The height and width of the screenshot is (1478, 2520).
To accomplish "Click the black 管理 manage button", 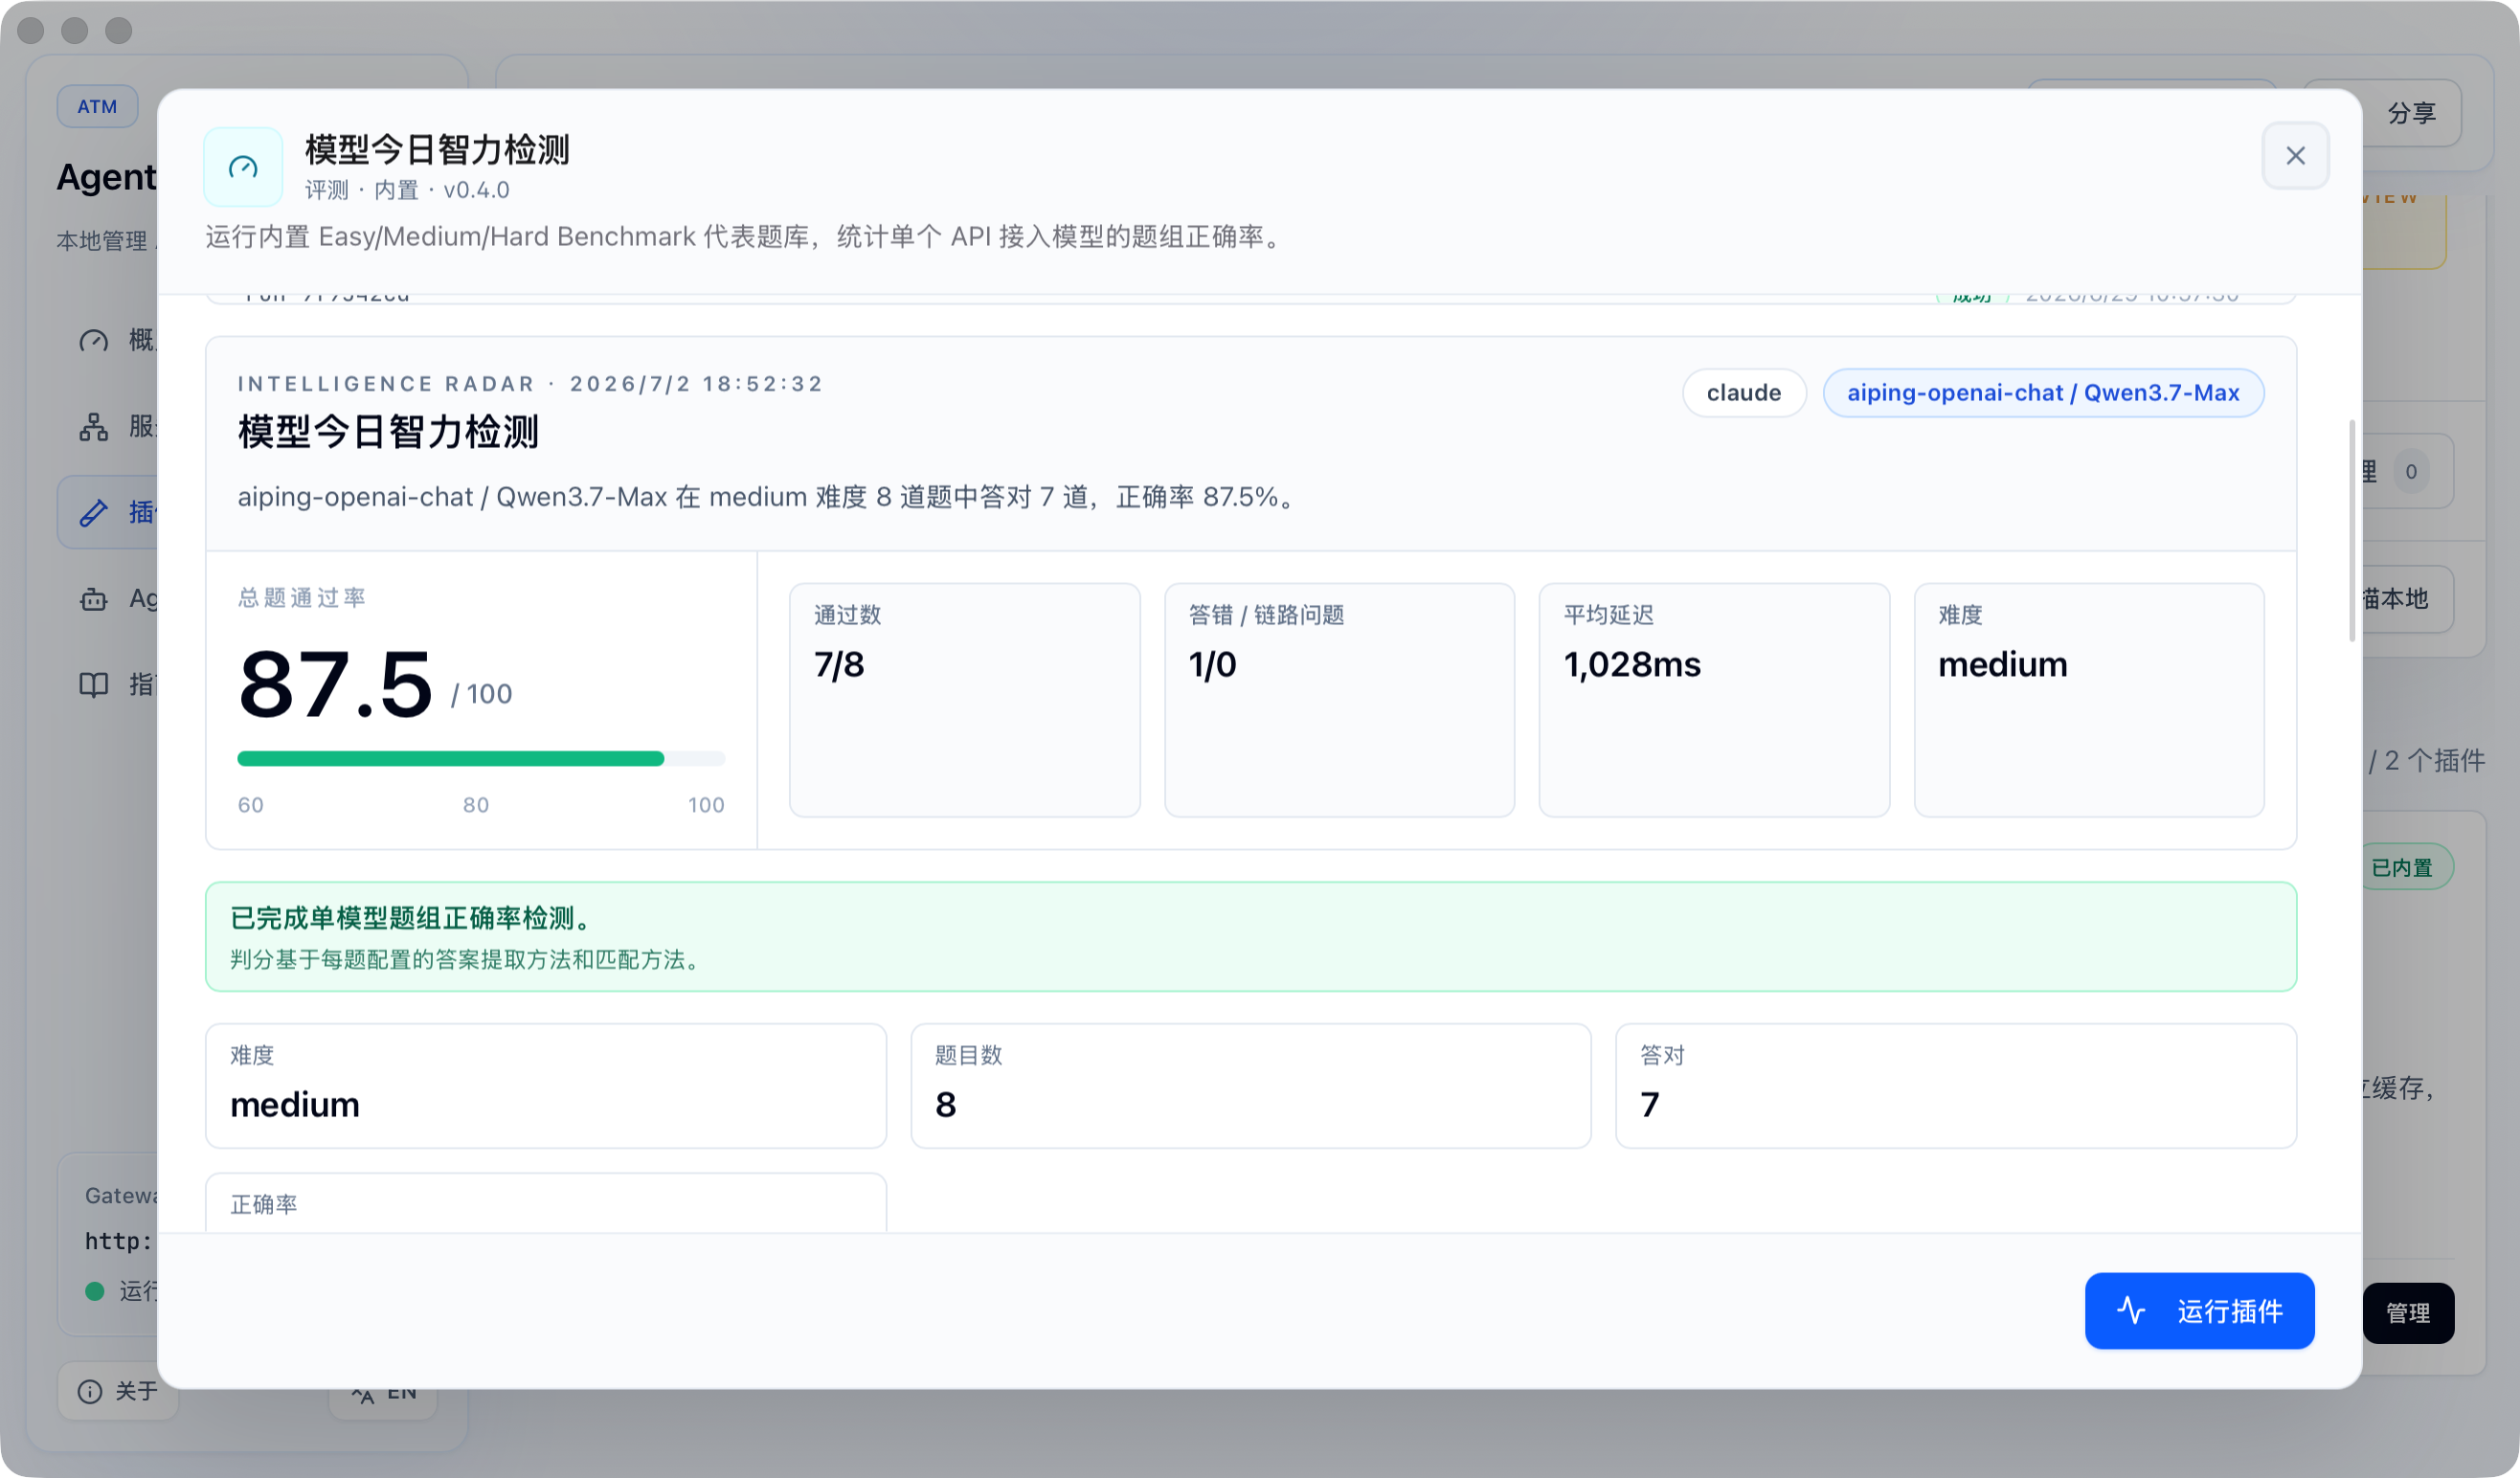I will (2408, 1313).
